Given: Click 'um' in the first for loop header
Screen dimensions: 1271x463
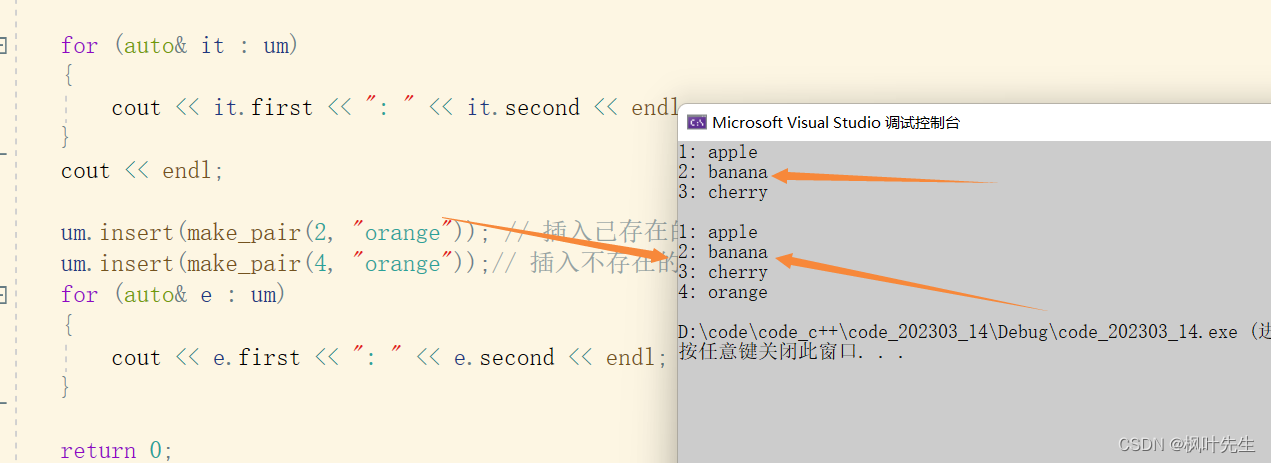Looking at the screenshot, I should click(275, 45).
